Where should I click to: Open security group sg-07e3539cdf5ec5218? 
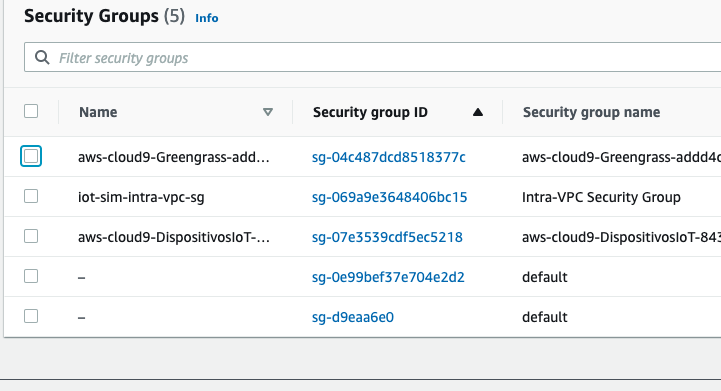[x=387, y=237]
